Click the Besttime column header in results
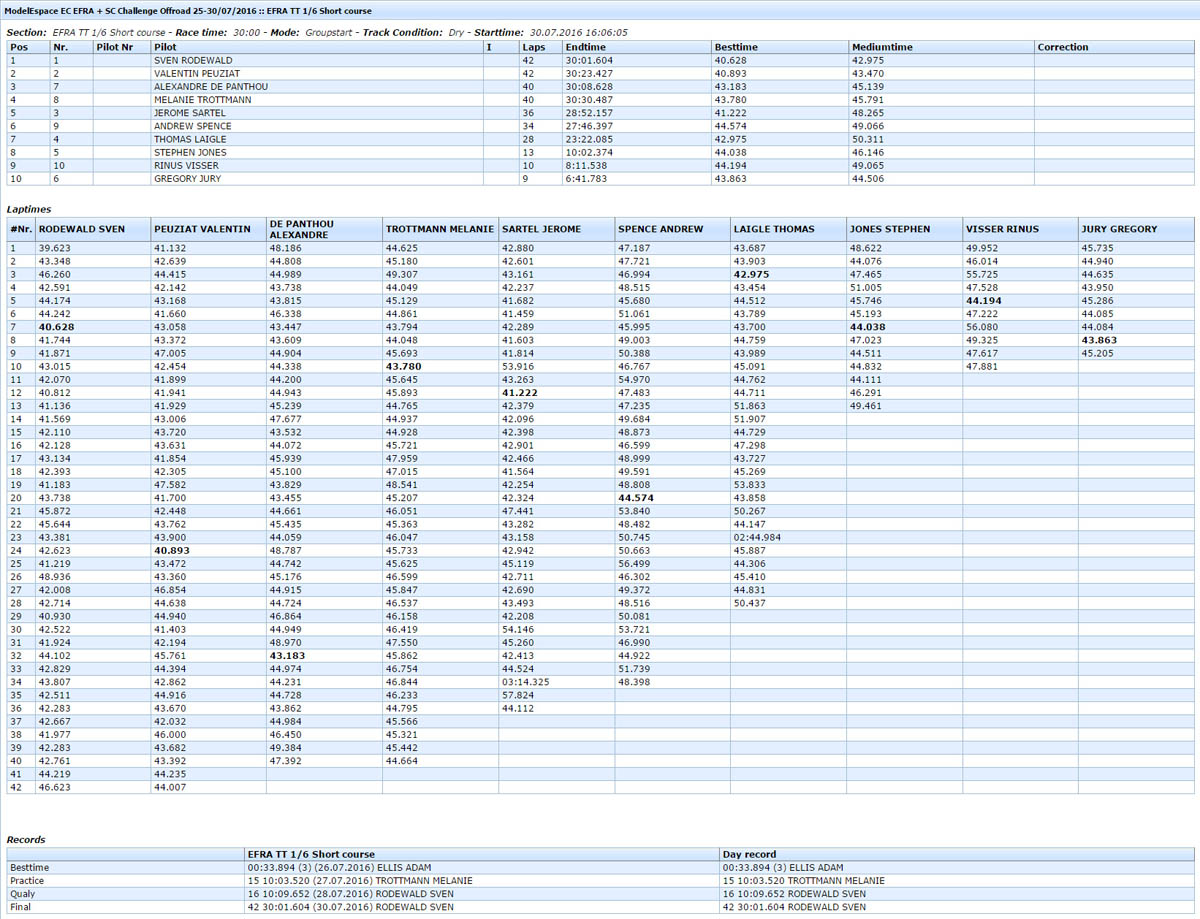This screenshot has width=1200, height=919. 736,47
